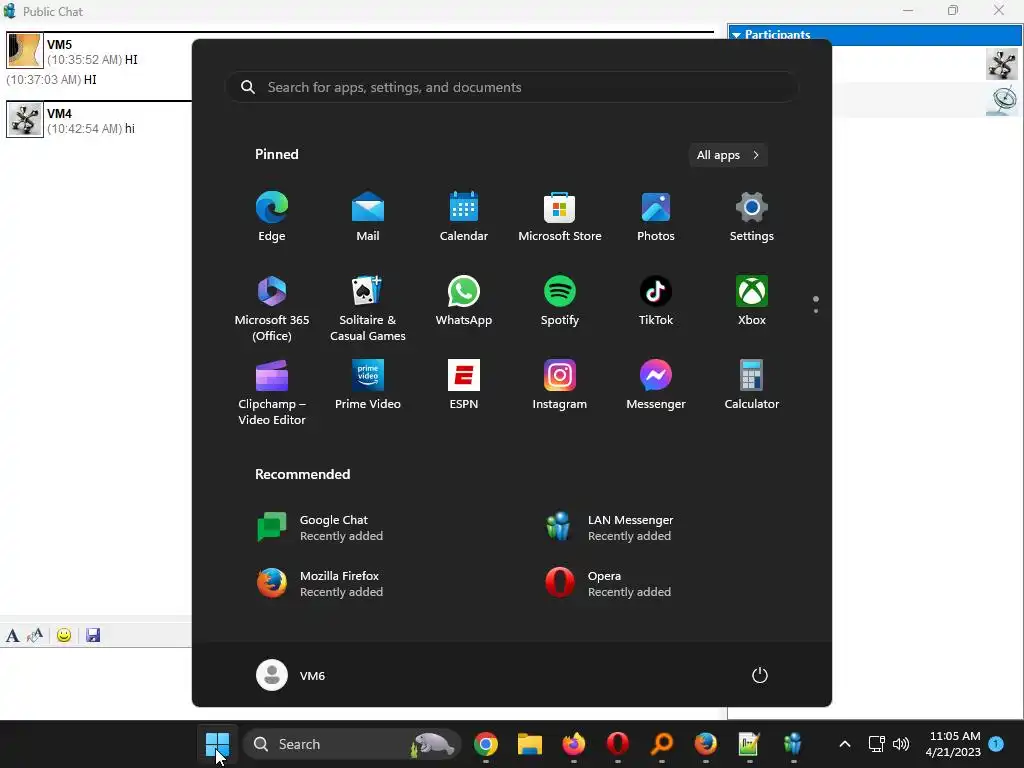Open recommended Mozilla Firefox
Screen dimensions: 1024x768
click(320, 583)
